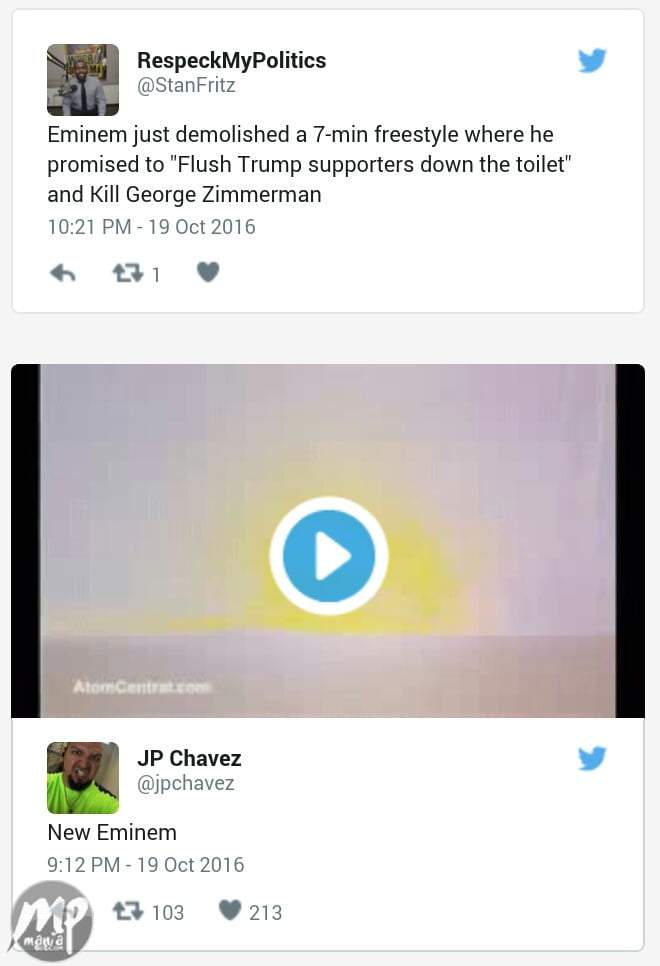Open the @StanFritz handle
Image resolution: width=660 pixels, height=966 pixels.
click(186, 85)
